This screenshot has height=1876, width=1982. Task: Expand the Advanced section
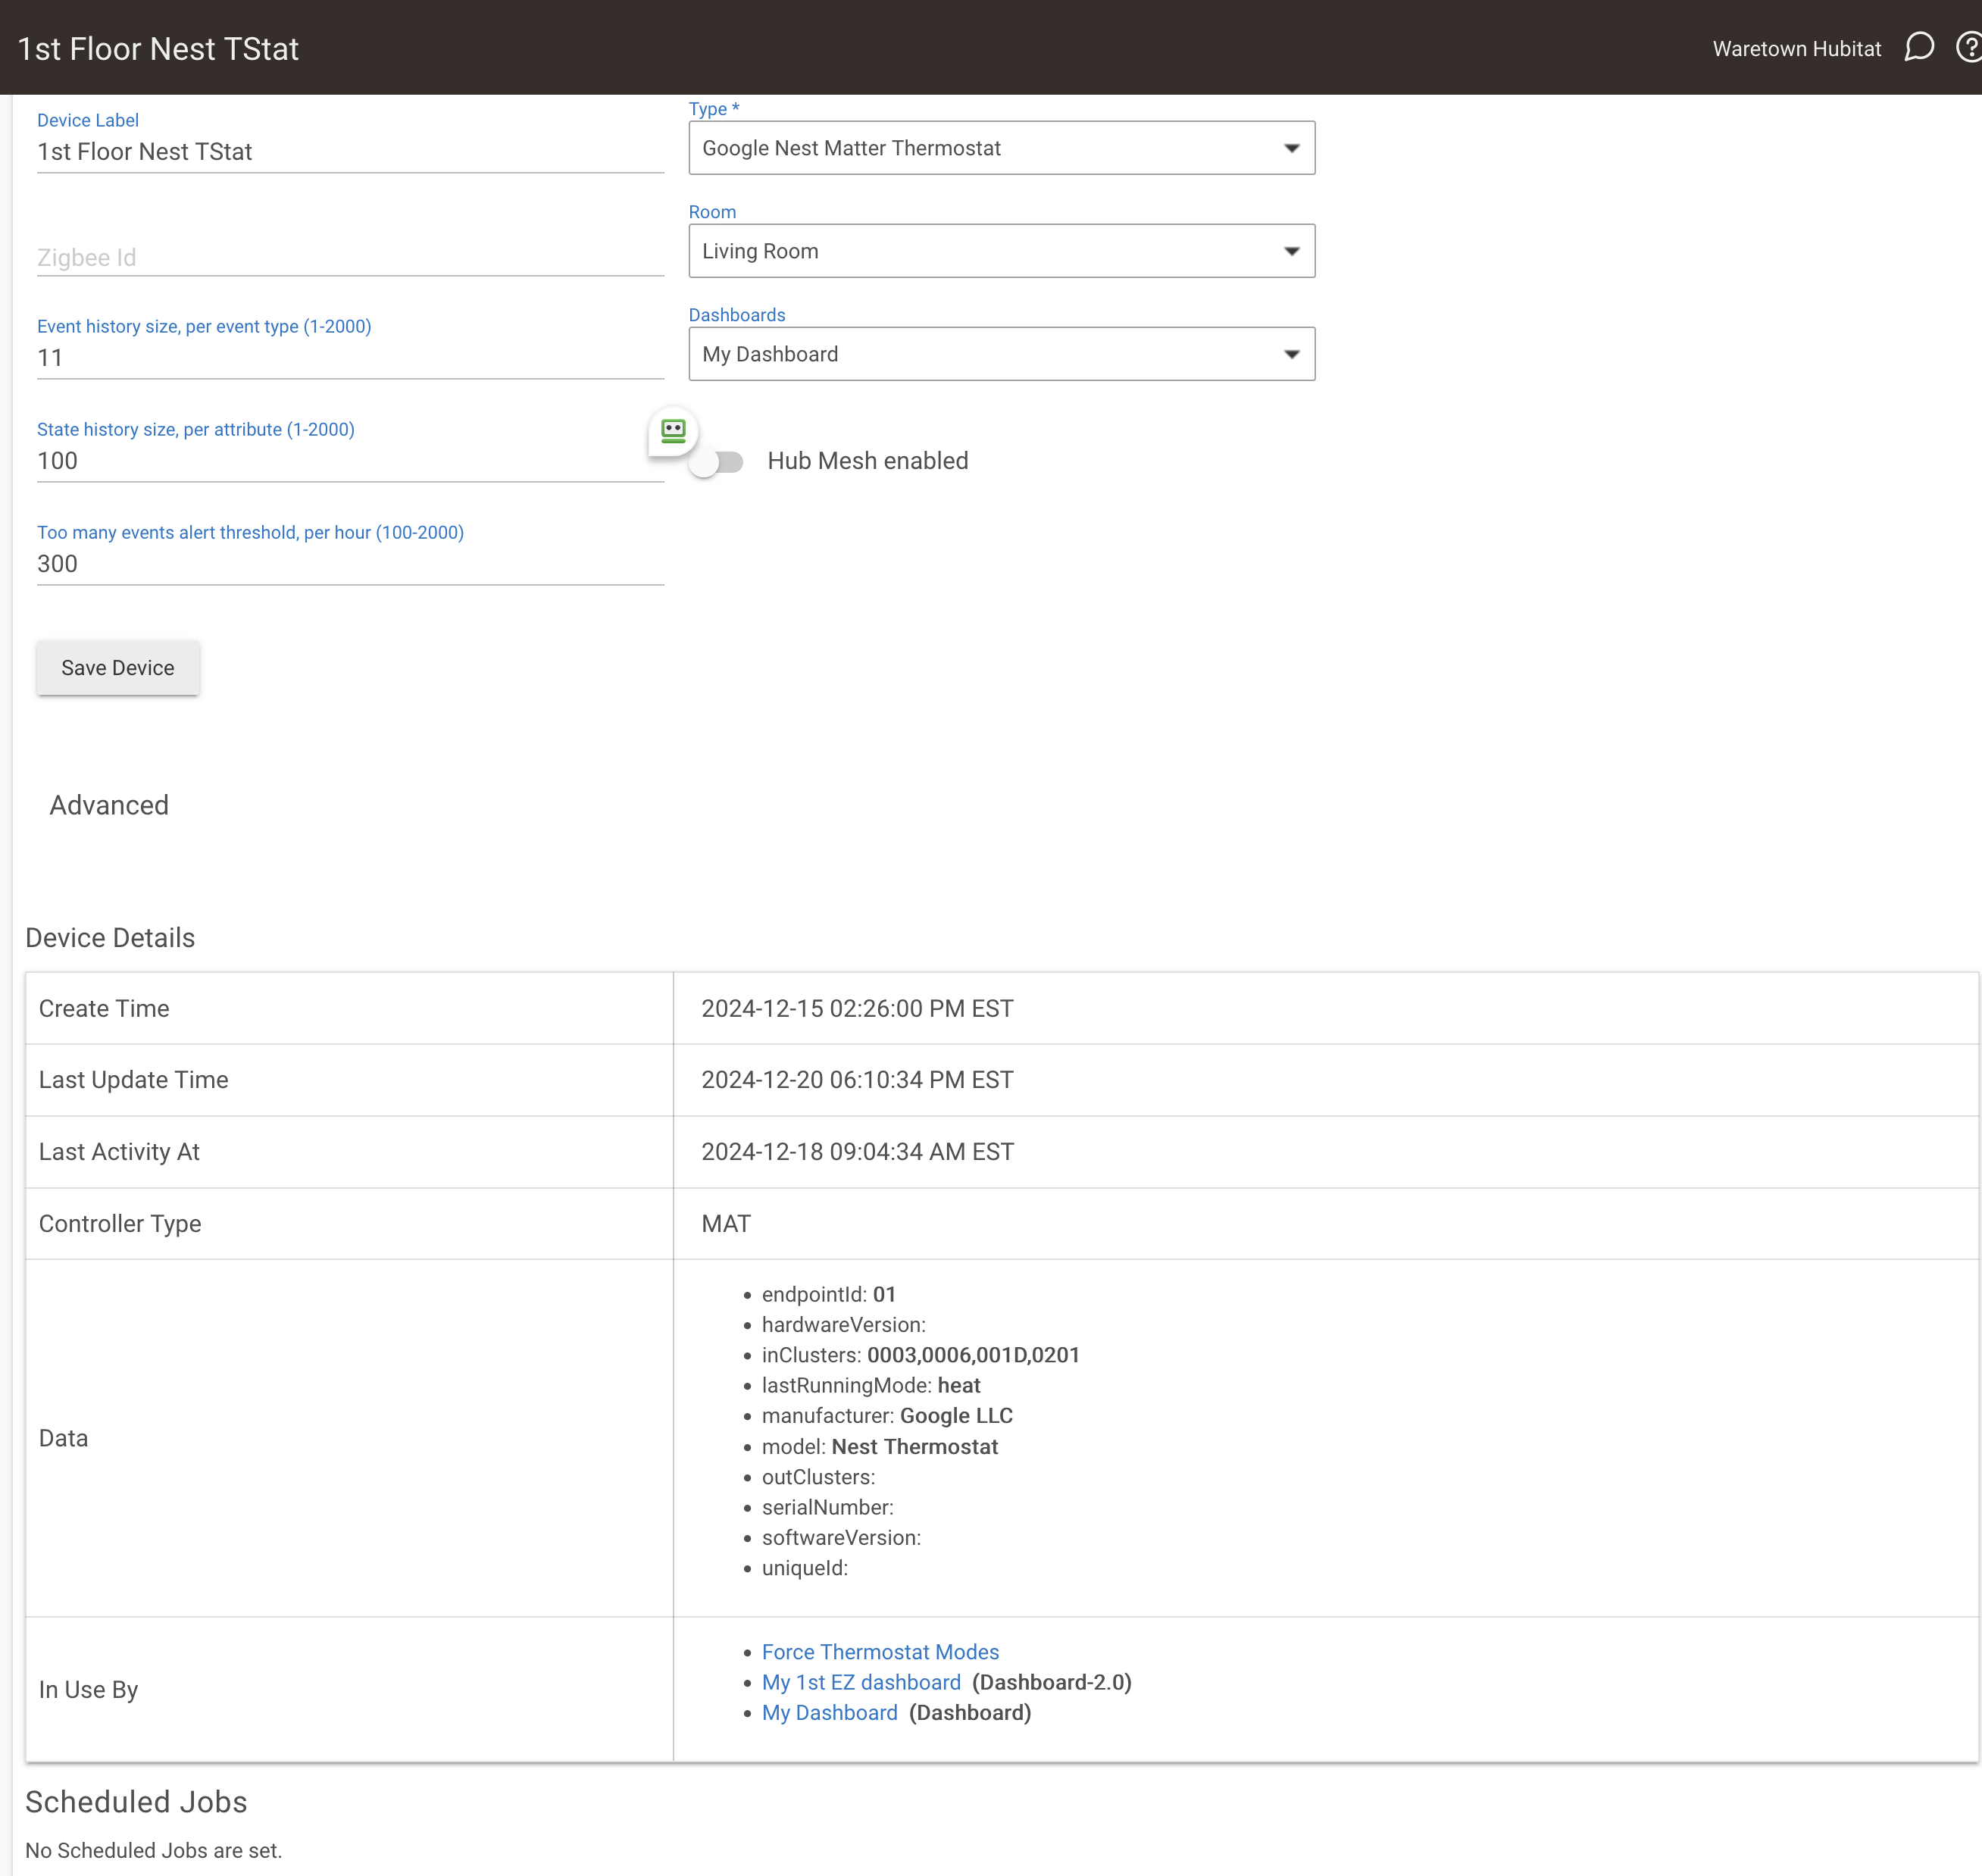click(x=109, y=805)
